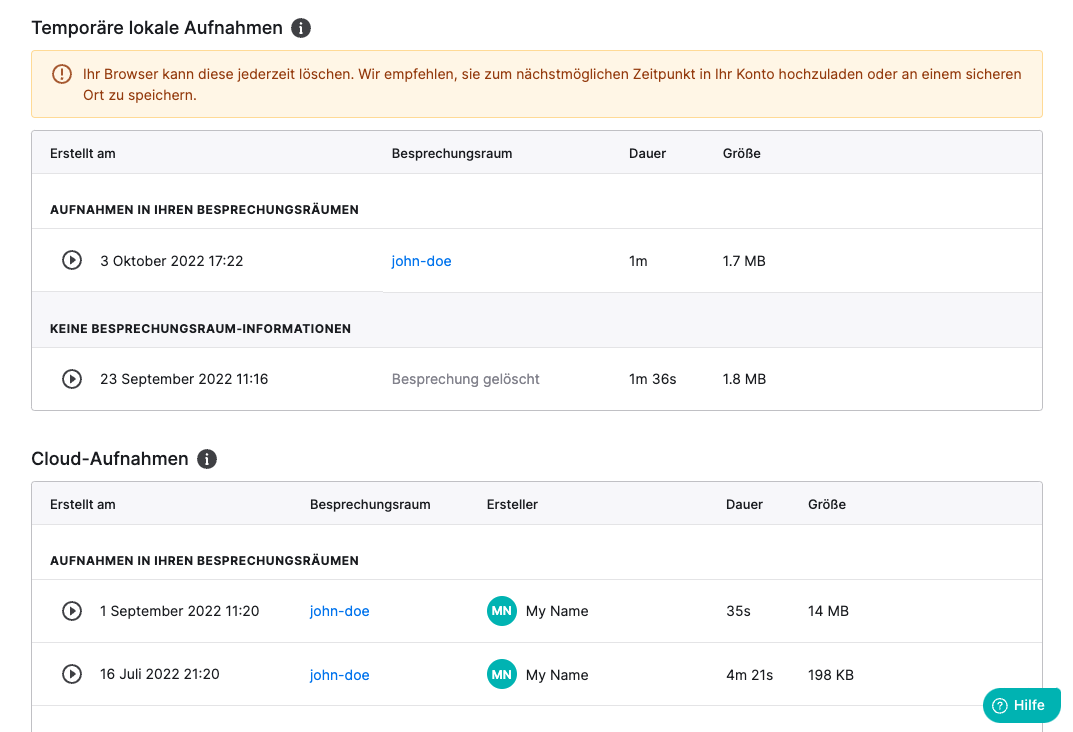The width and height of the screenshot is (1073, 732).
Task: Open the Hilfe help button
Action: point(1022,705)
